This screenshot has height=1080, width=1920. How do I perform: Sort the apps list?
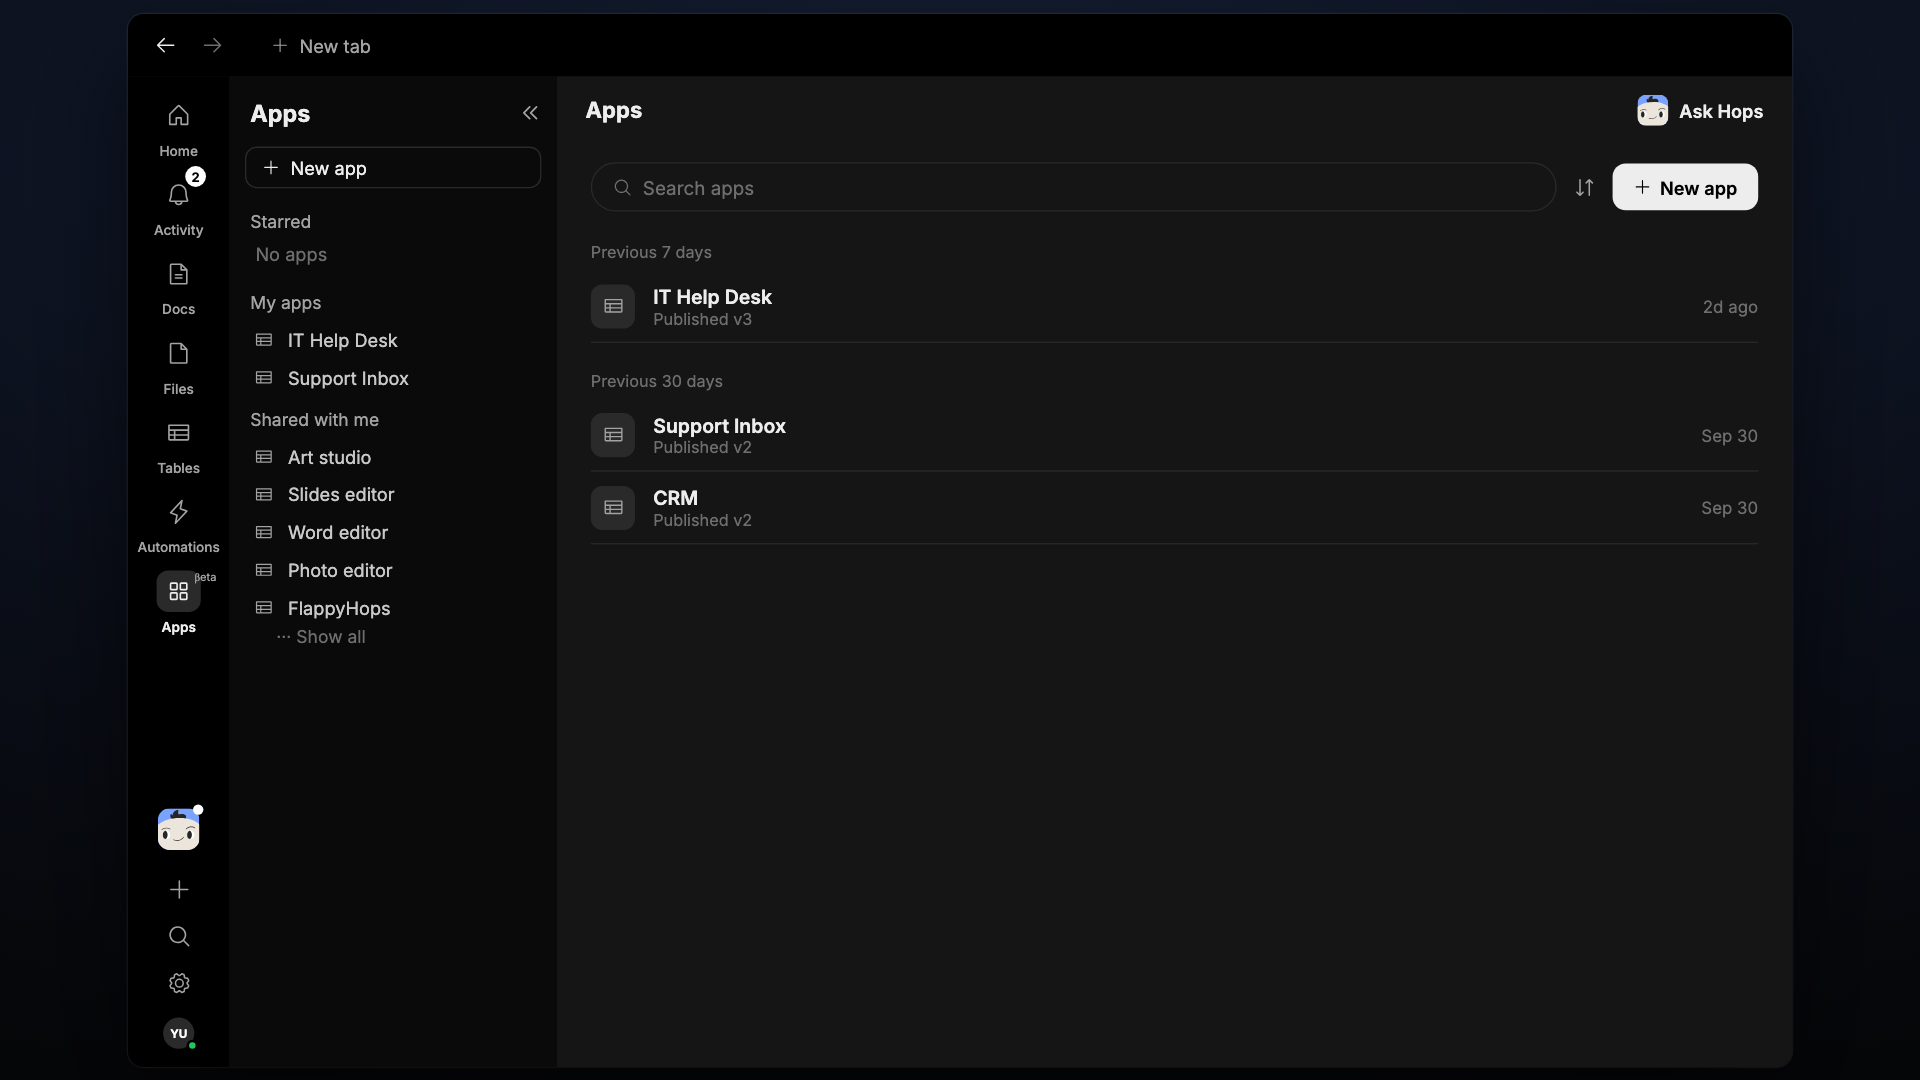(1584, 187)
